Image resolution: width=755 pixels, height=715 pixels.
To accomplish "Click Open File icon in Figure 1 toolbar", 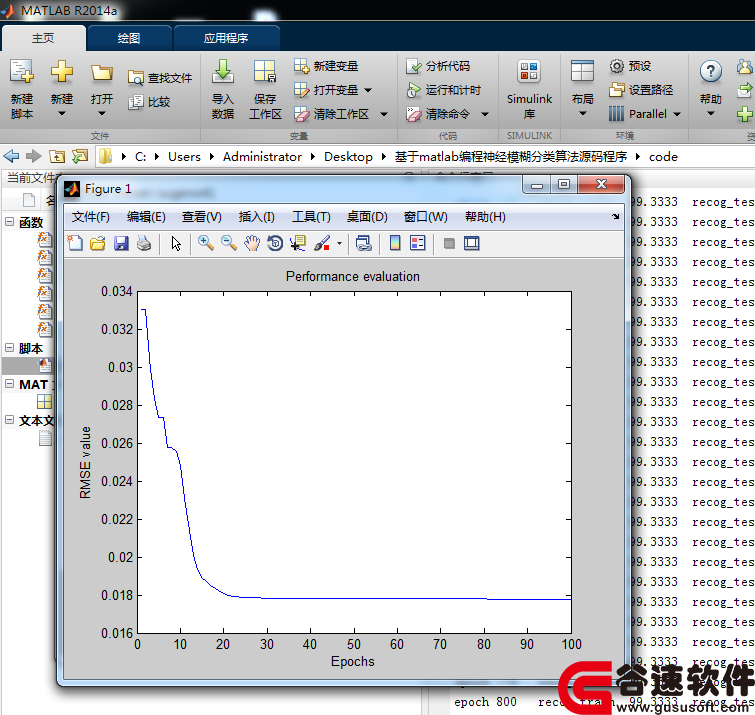I will pyautogui.click(x=98, y=243).
